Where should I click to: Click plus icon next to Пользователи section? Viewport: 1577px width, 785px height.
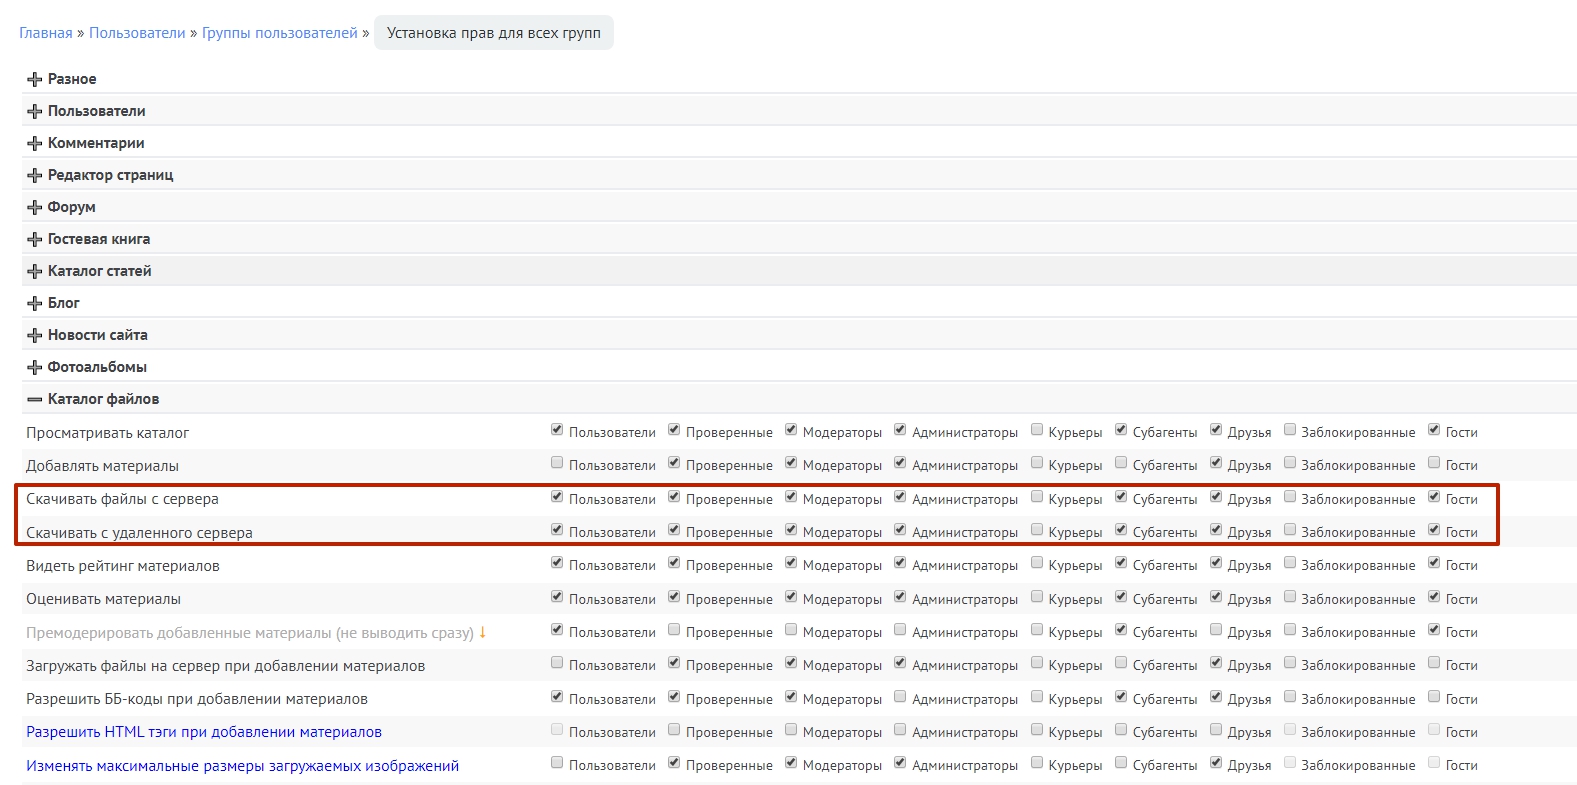[x=35, y=111]
